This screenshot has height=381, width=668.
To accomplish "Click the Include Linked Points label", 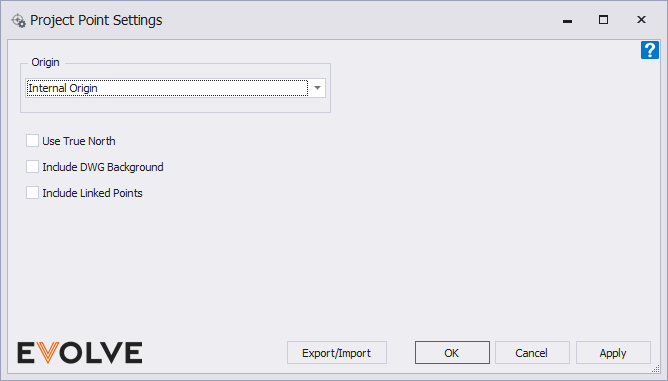I will pos(92,193).
